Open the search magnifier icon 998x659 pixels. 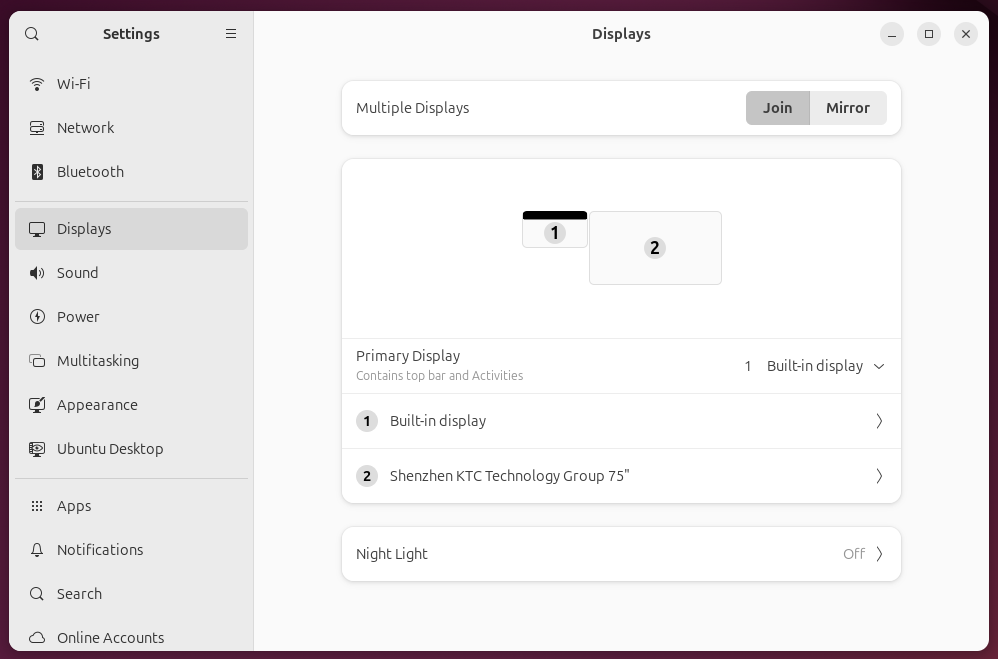click(31, 33)
